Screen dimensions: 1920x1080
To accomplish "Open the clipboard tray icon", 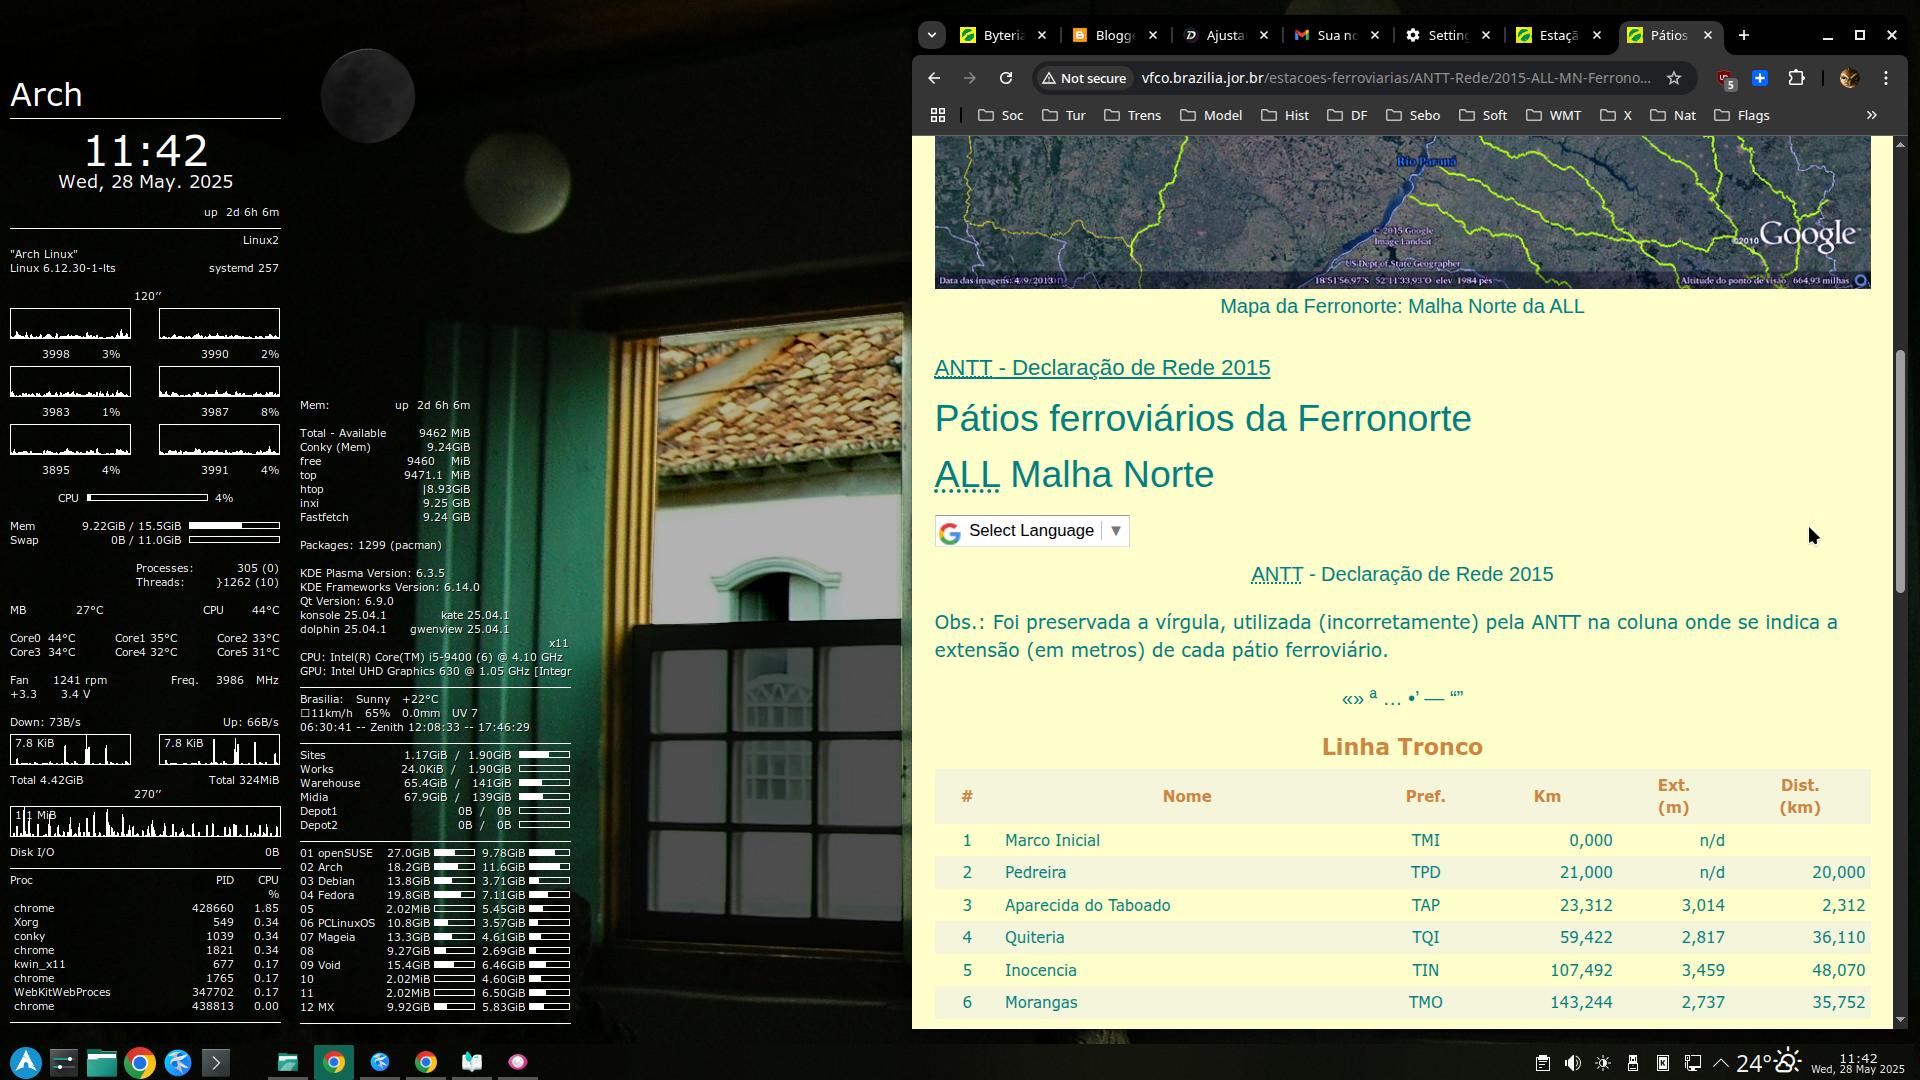I will pyautogui.click(x=1542, y=1063).
